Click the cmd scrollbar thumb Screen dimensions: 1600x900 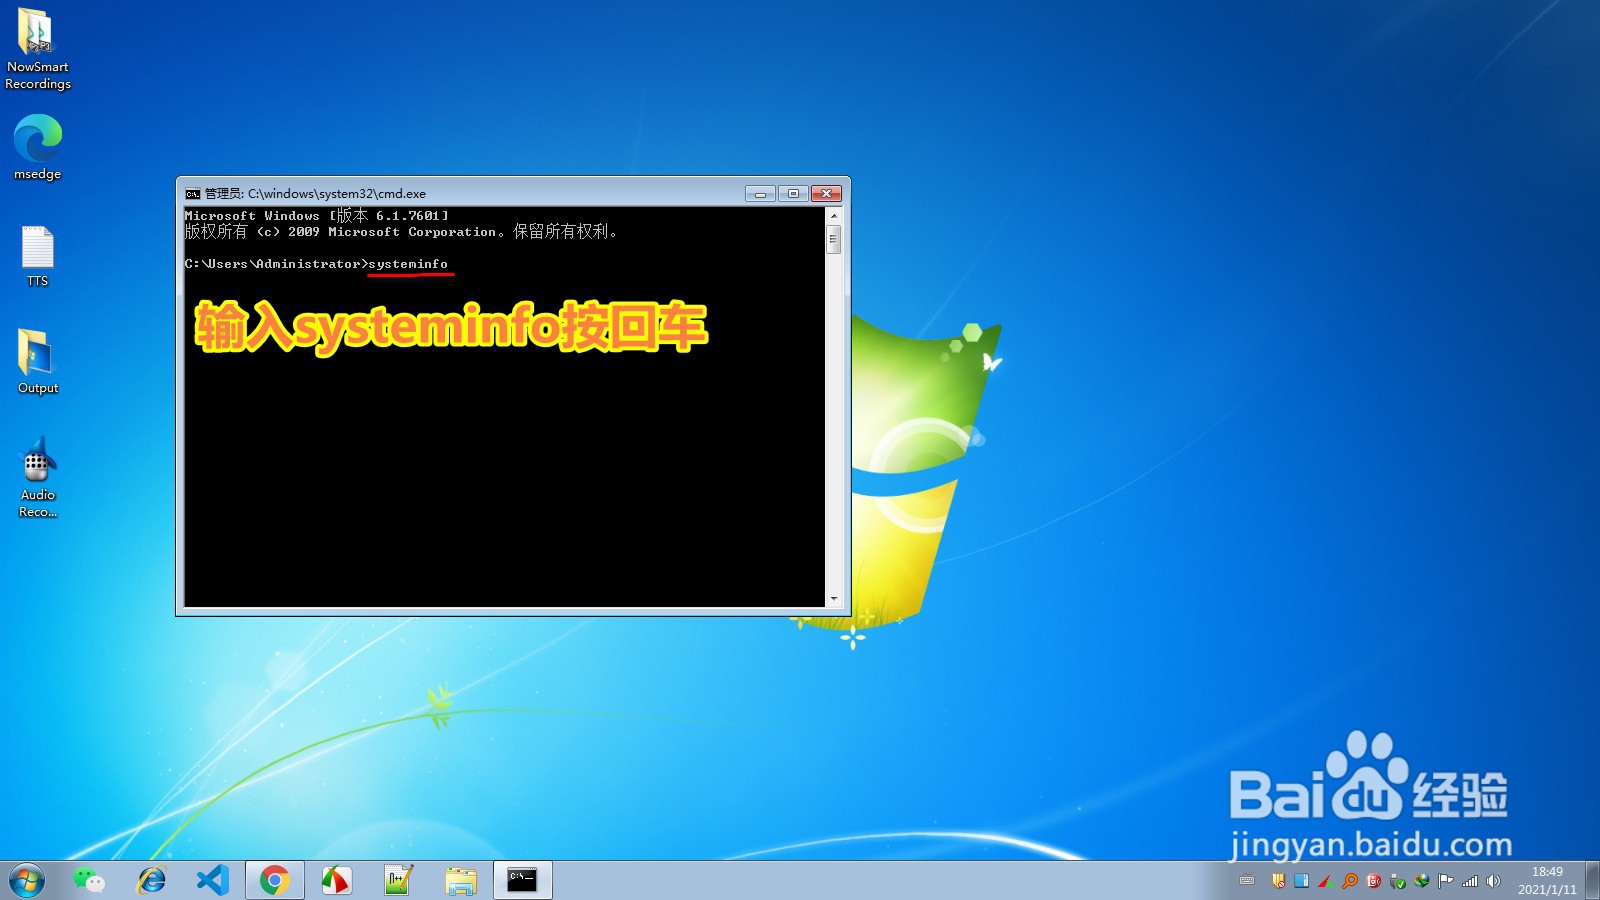point(834,239)
